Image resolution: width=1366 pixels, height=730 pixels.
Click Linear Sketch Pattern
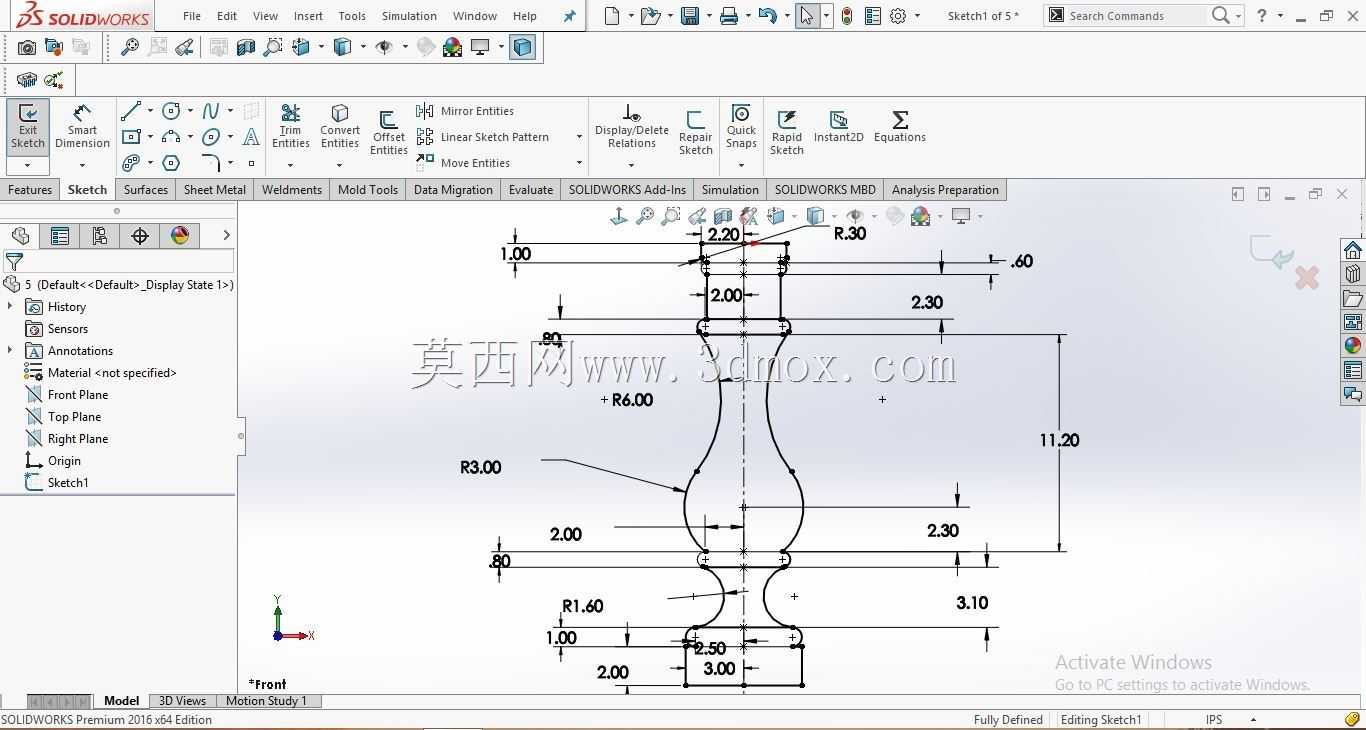(x=482, y=137)
